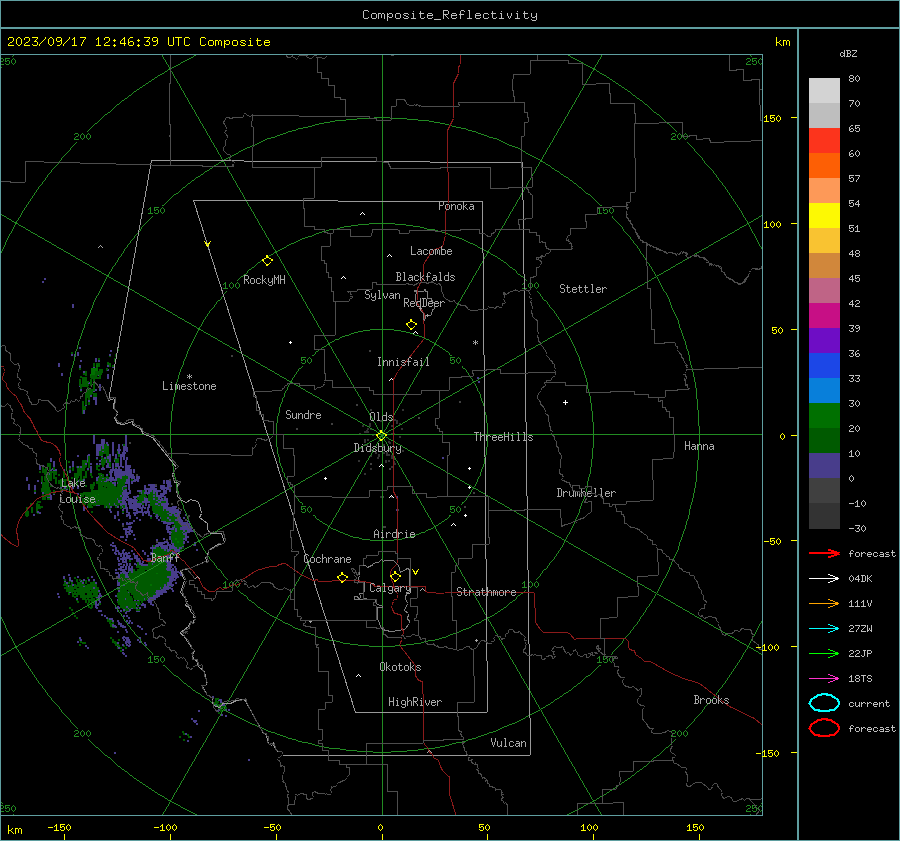Click the Sundre label
Screen dimensions: 900x841
click(x=303, y=414)
